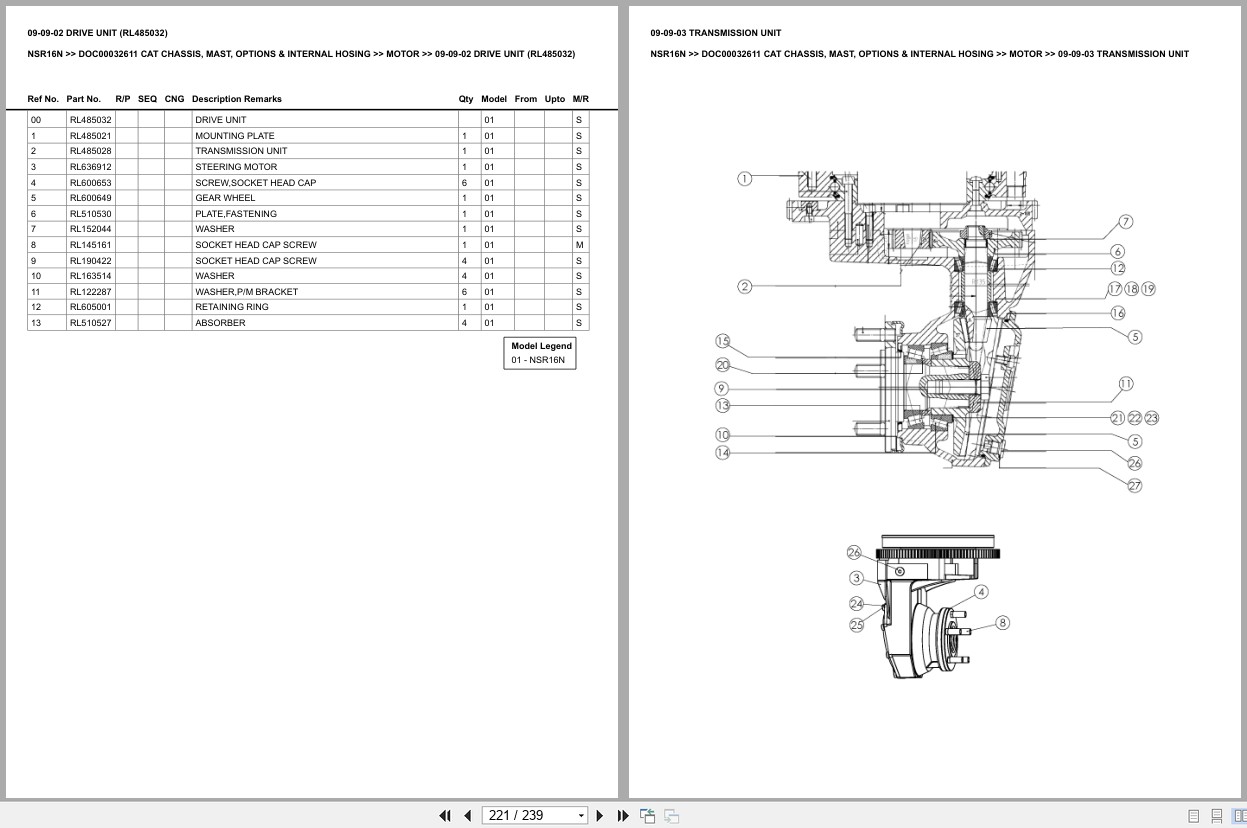1247x828 pixels.
Task: Open the page number dropdown arrow
Action: [581, 816]
